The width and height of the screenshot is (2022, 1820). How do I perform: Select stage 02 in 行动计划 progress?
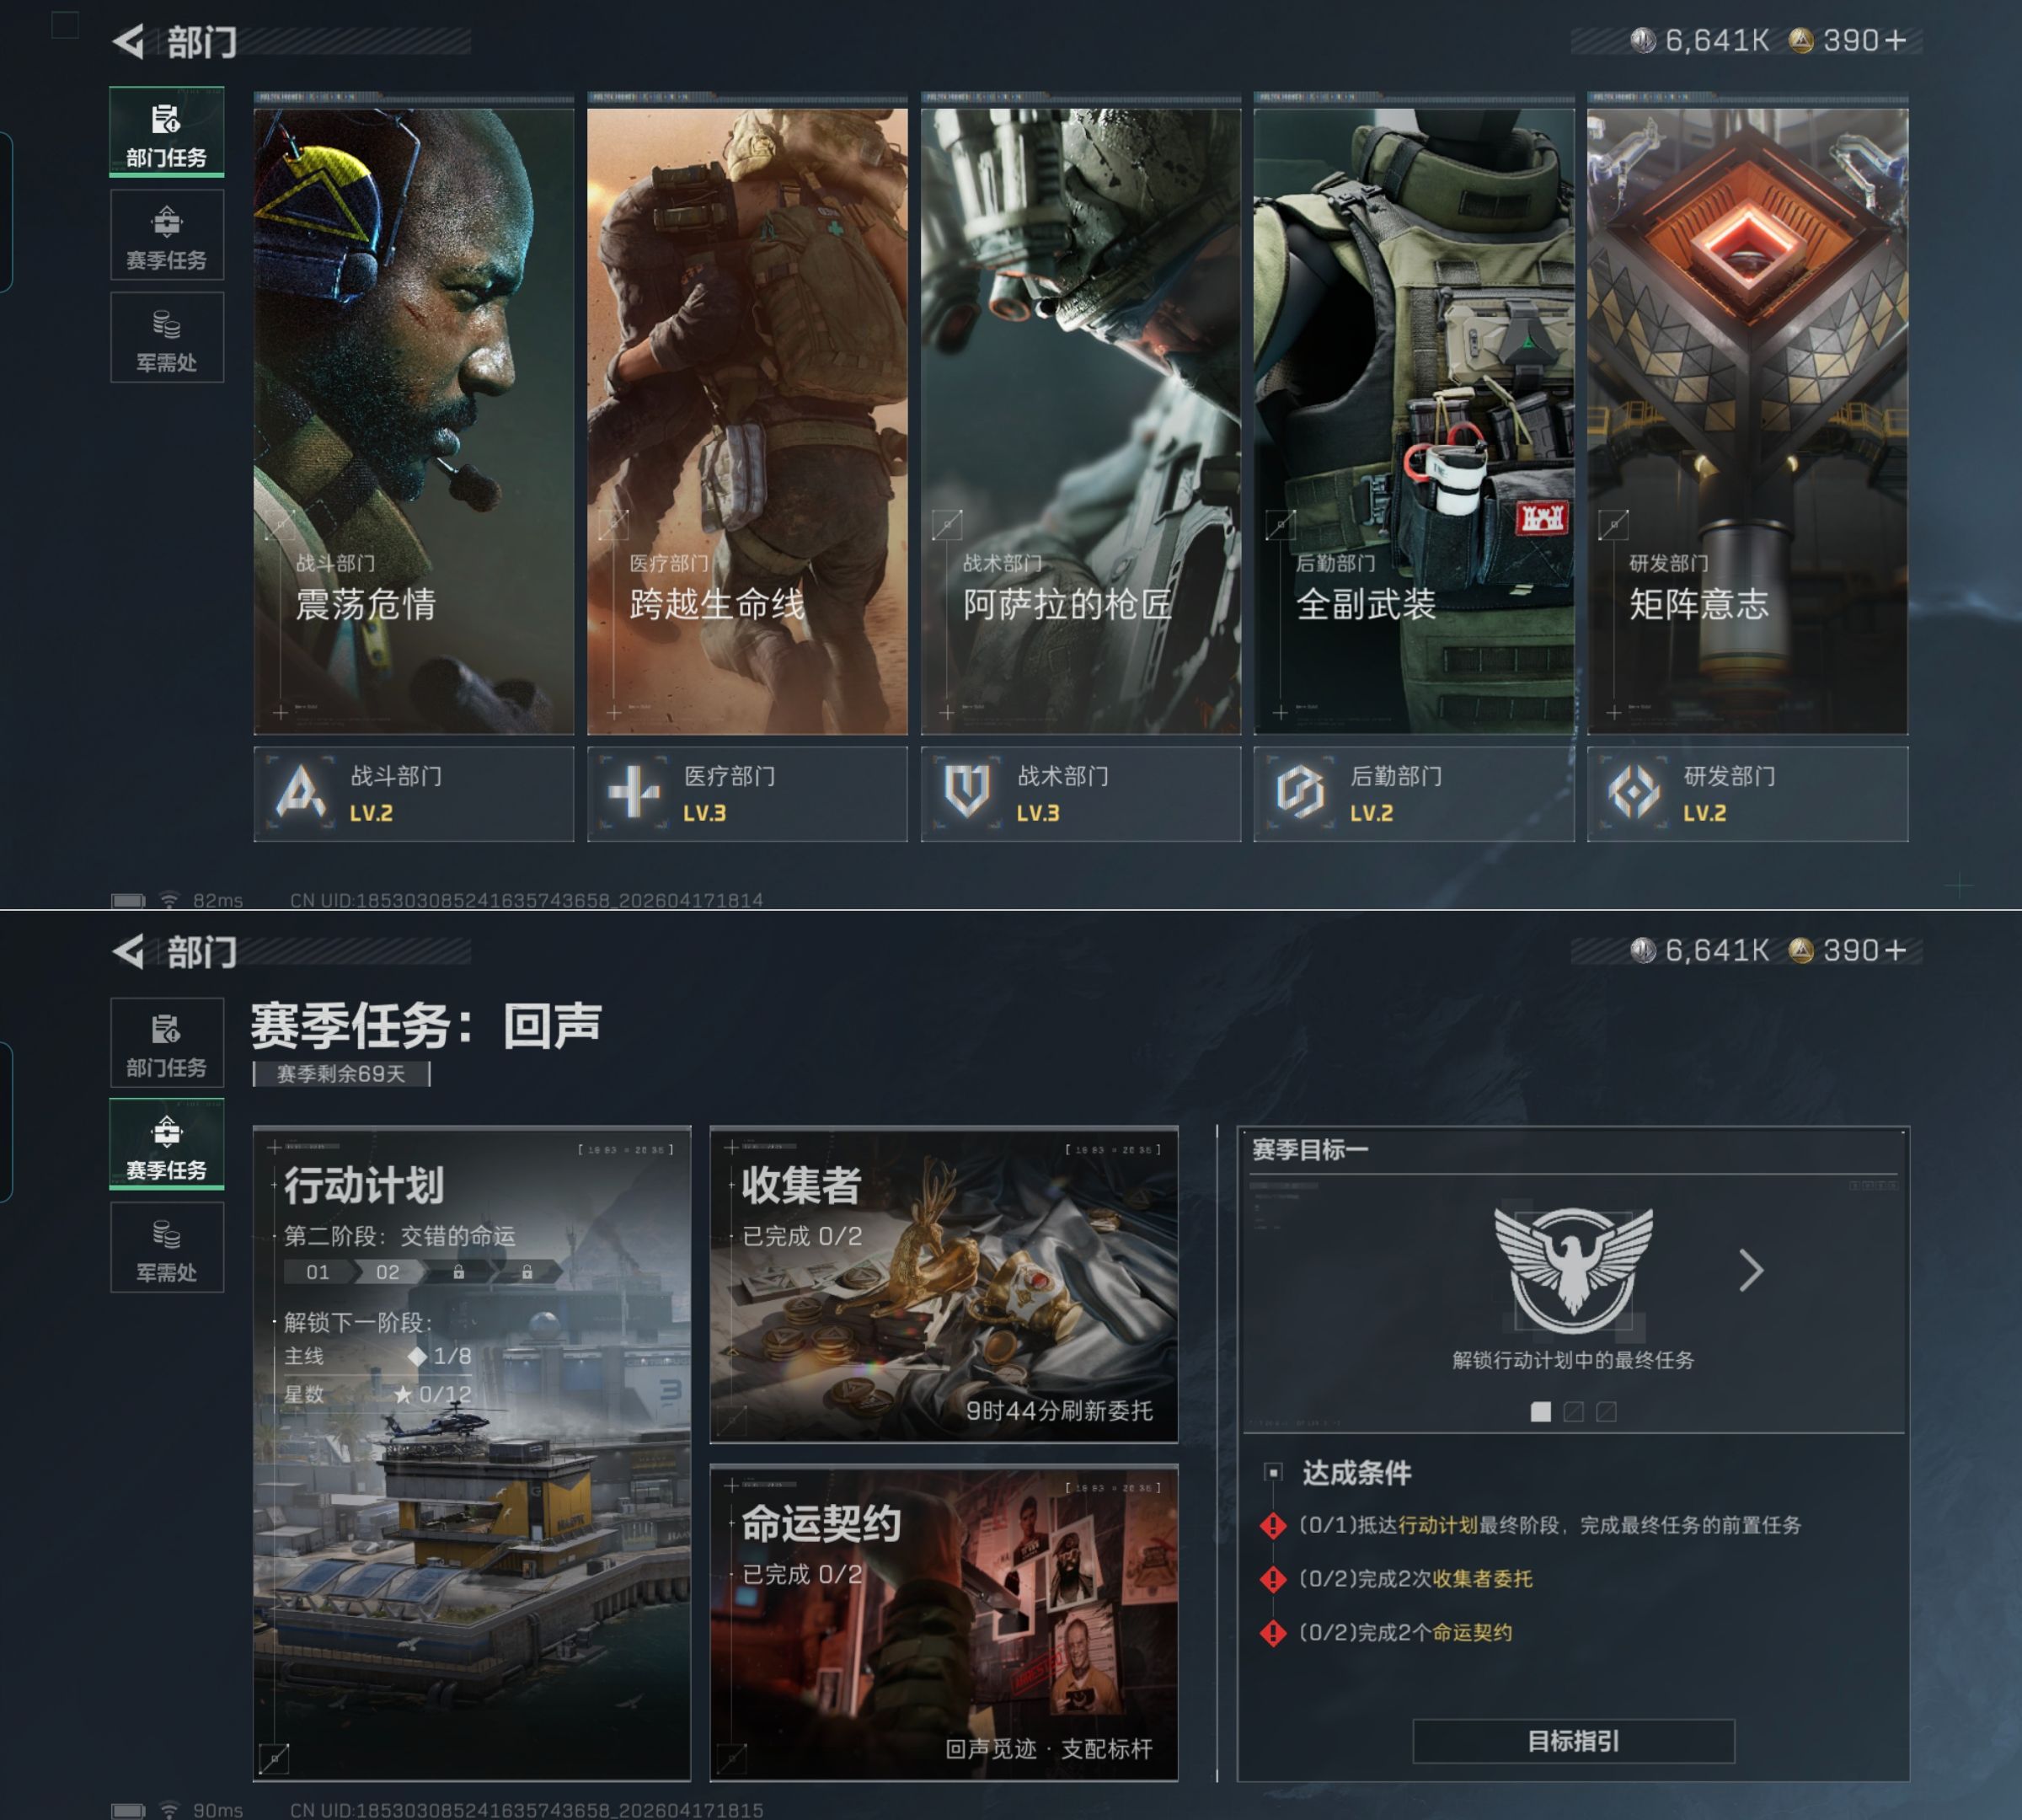pyautogui.click(x=388, y=1272)
